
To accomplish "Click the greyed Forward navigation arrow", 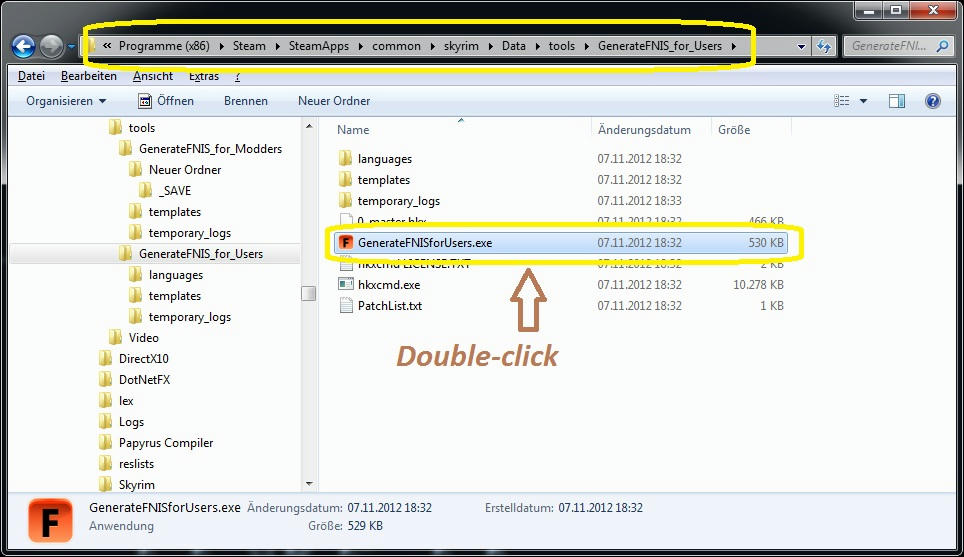I will pos(52,47).
